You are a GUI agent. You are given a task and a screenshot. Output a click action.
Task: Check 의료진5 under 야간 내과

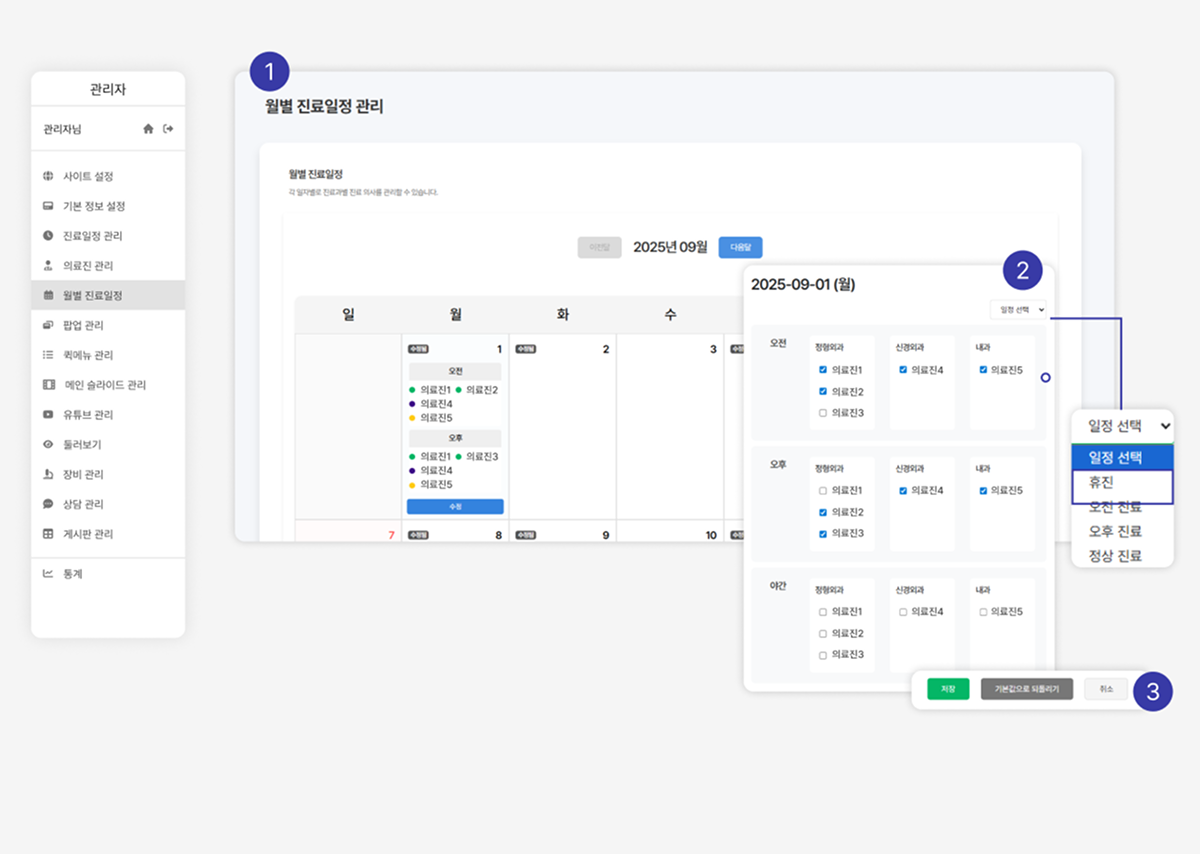click(983, 612)
